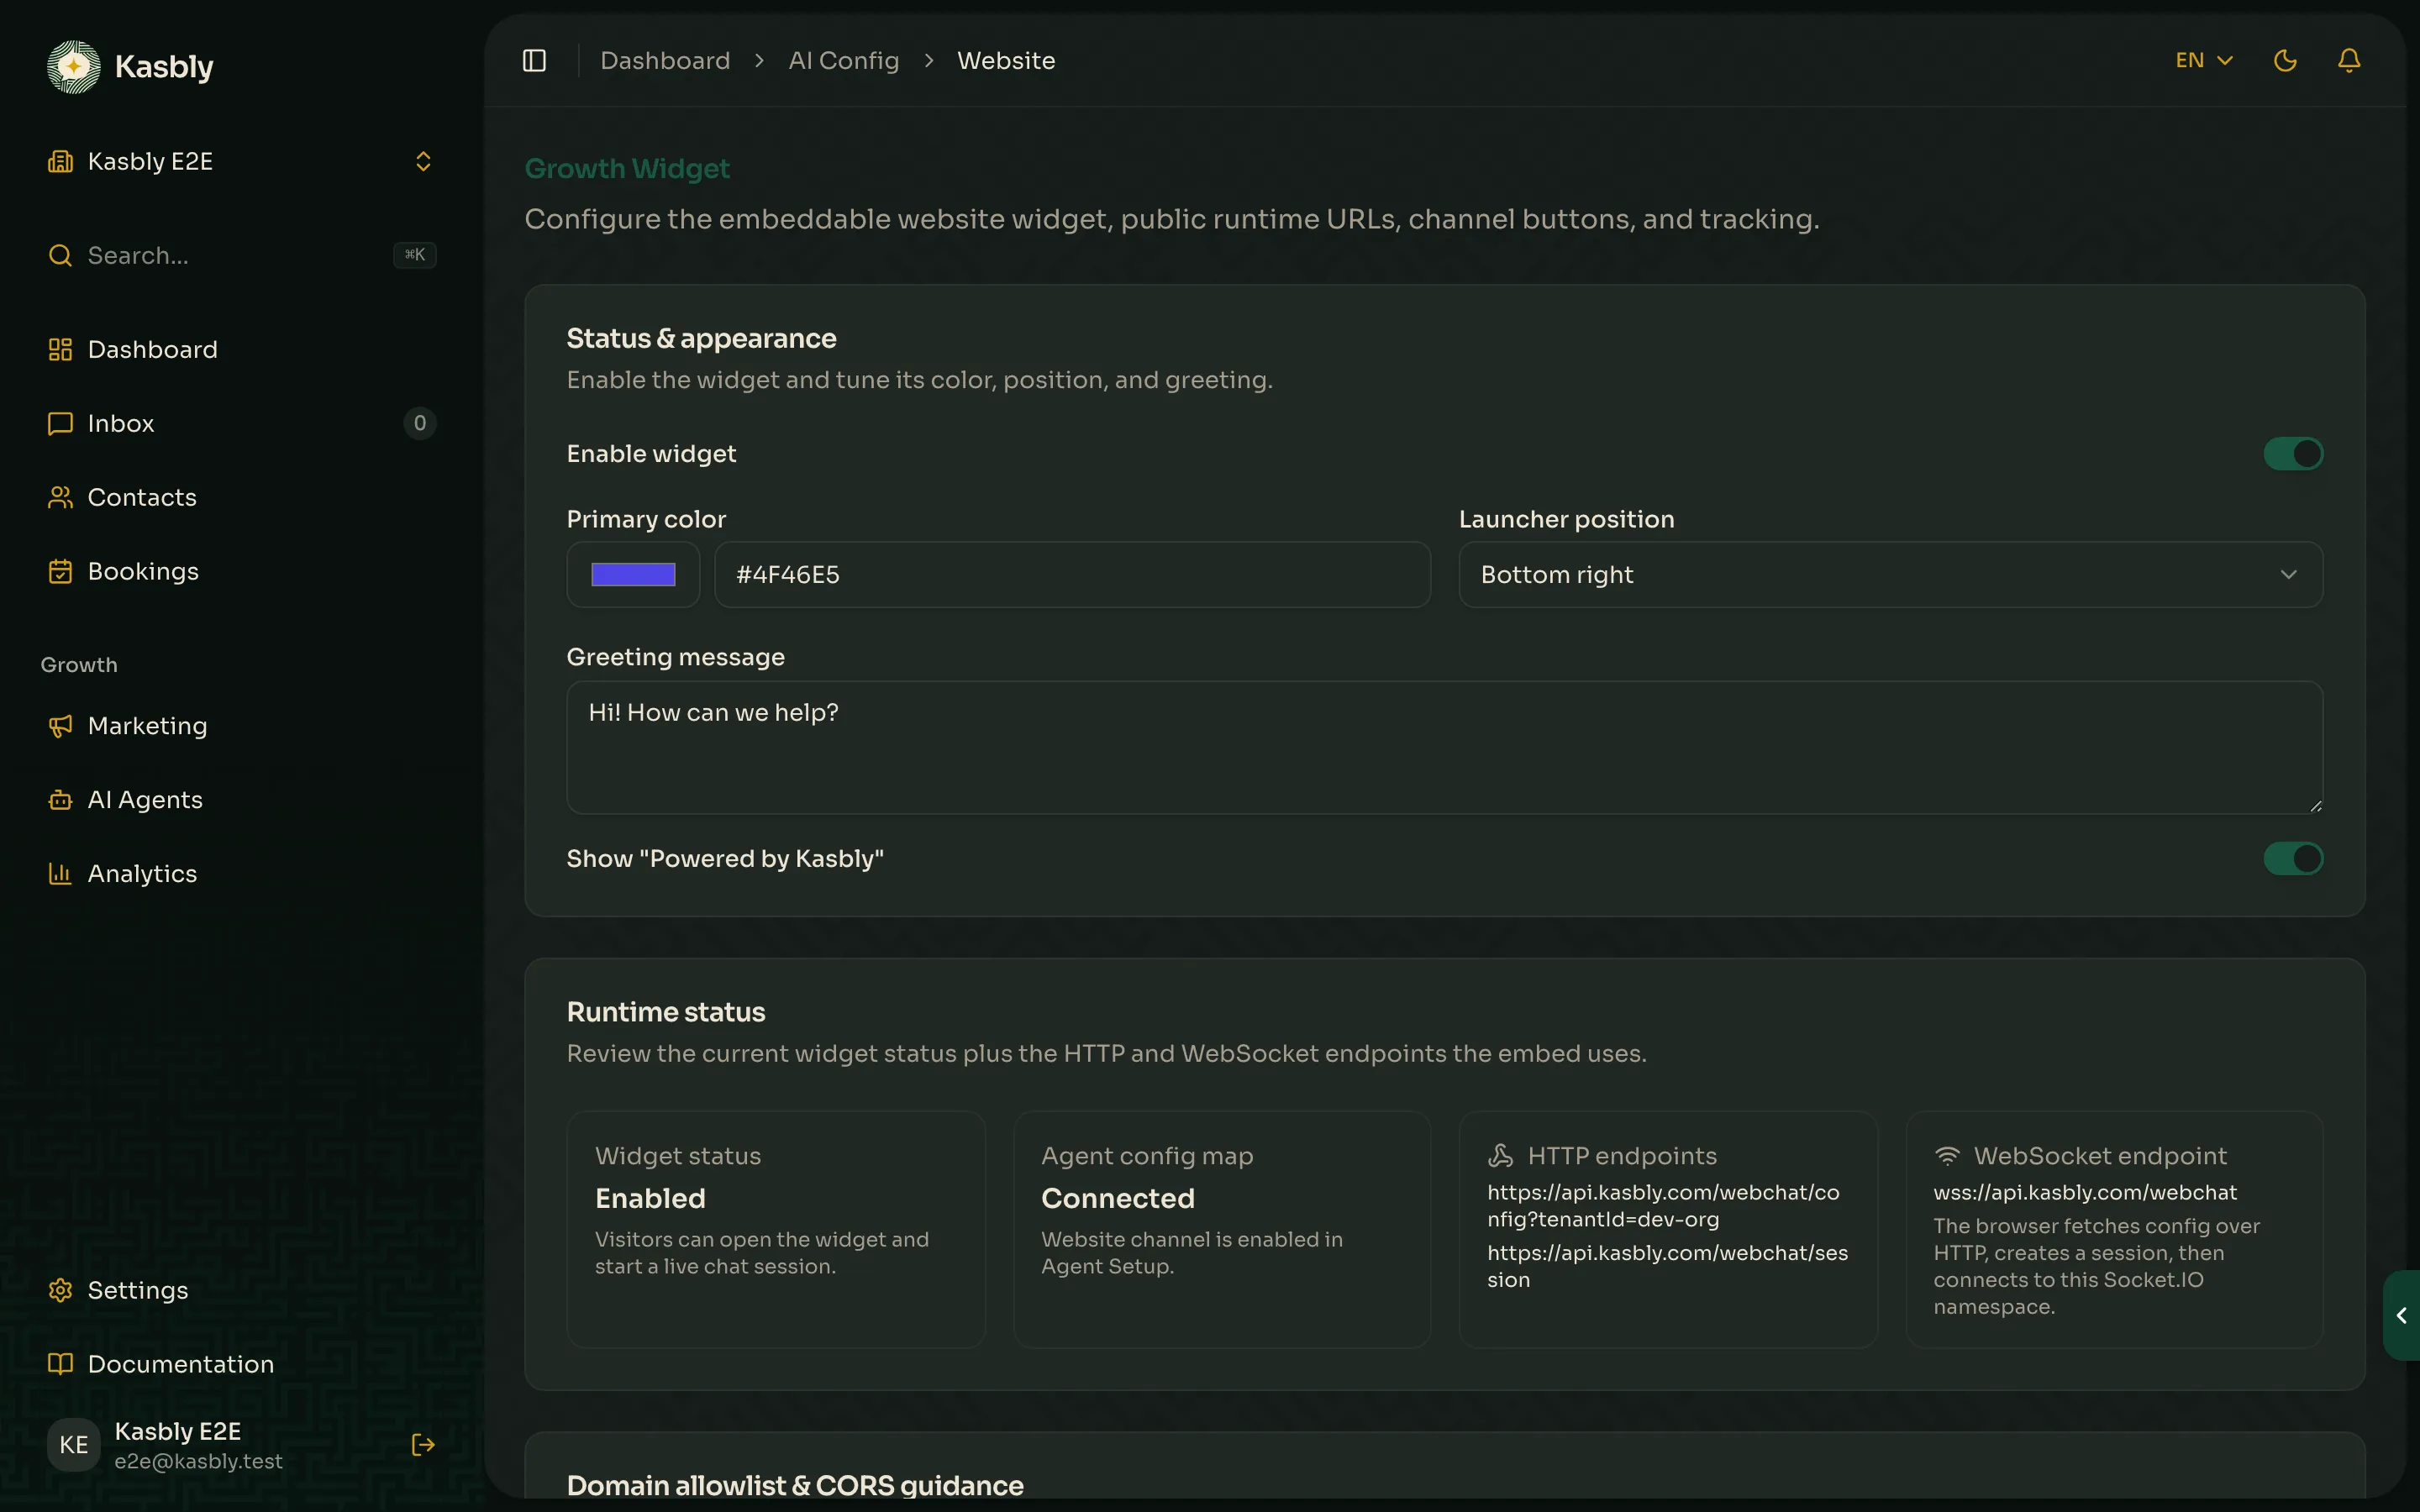
Task: Open Analytics page
Action: click(x=240, y=874)
